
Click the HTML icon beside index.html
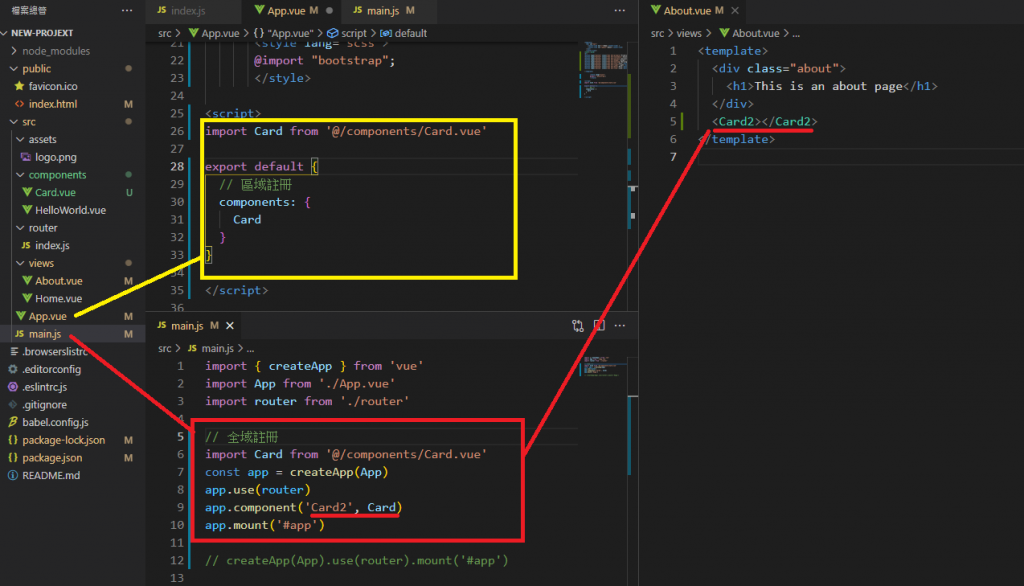[19, 104]
